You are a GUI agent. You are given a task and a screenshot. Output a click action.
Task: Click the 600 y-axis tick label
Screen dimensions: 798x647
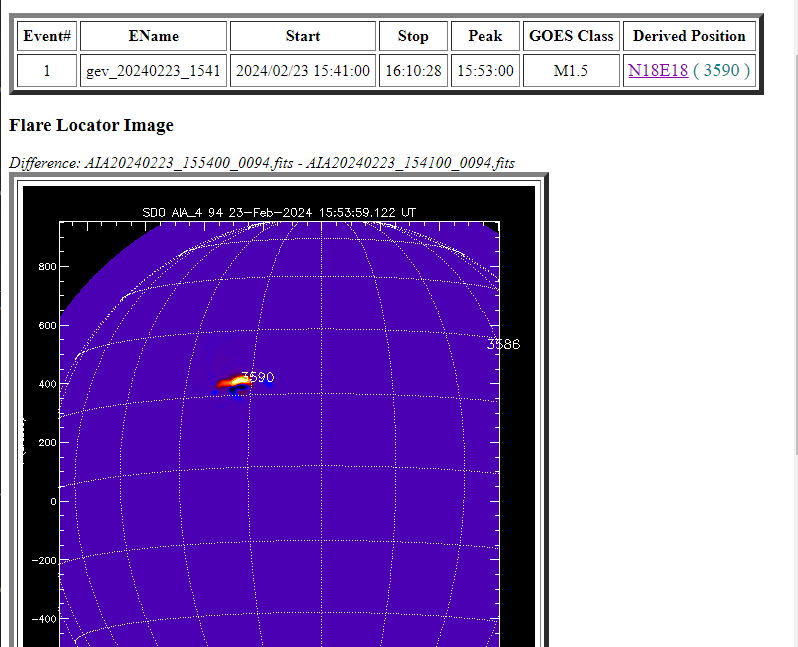[47, 325]
